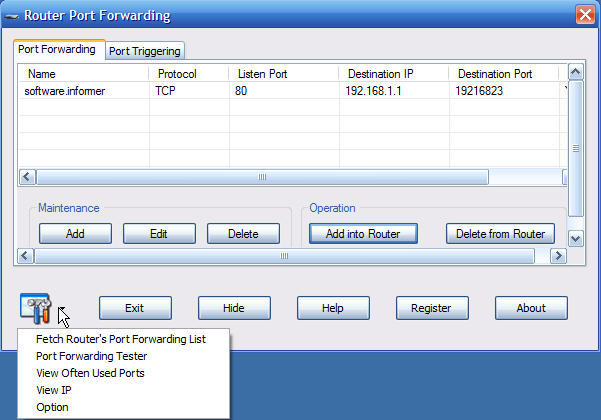Click the Delete button under Maintenance
The height and width of the screenshot is (420, 601).
(x=243, y=234)
